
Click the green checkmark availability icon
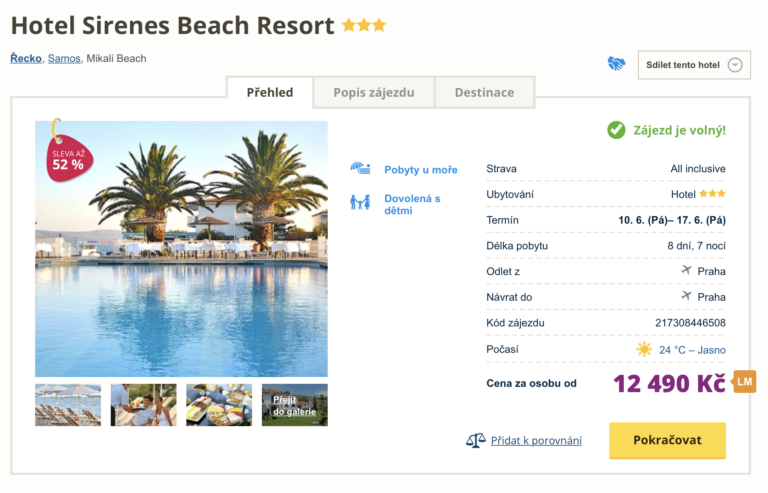tap(616, 130)
